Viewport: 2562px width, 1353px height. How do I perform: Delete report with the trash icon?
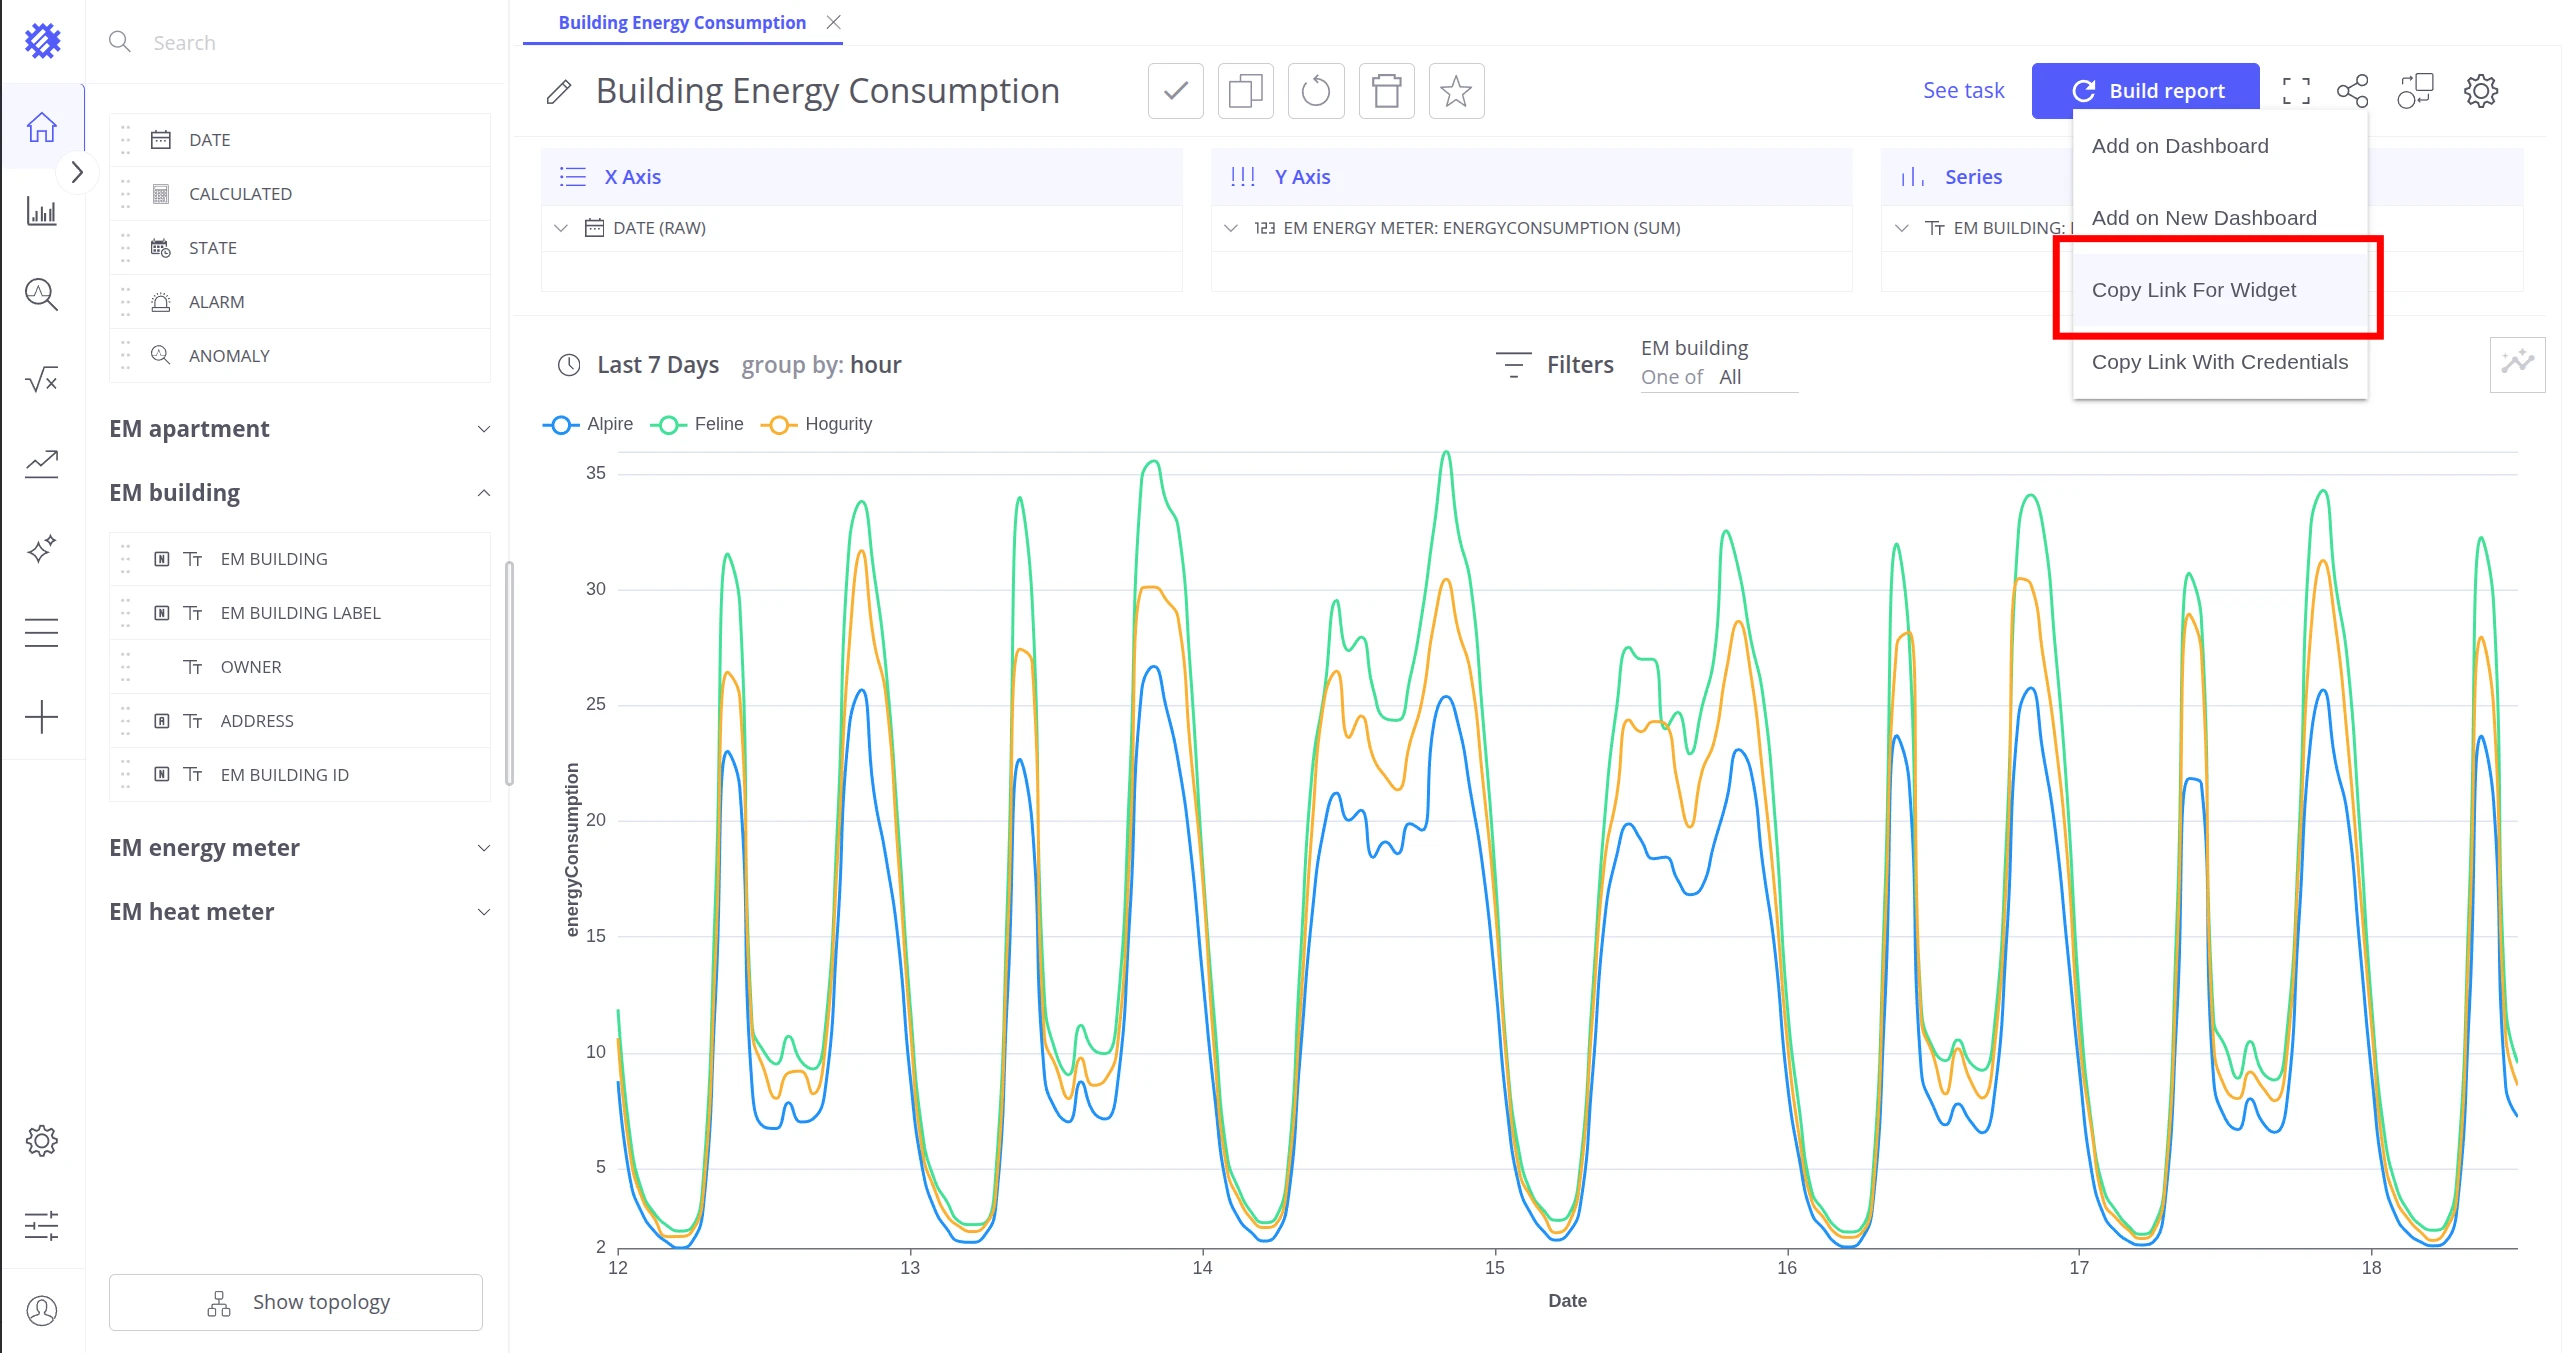coord(1386,91)
